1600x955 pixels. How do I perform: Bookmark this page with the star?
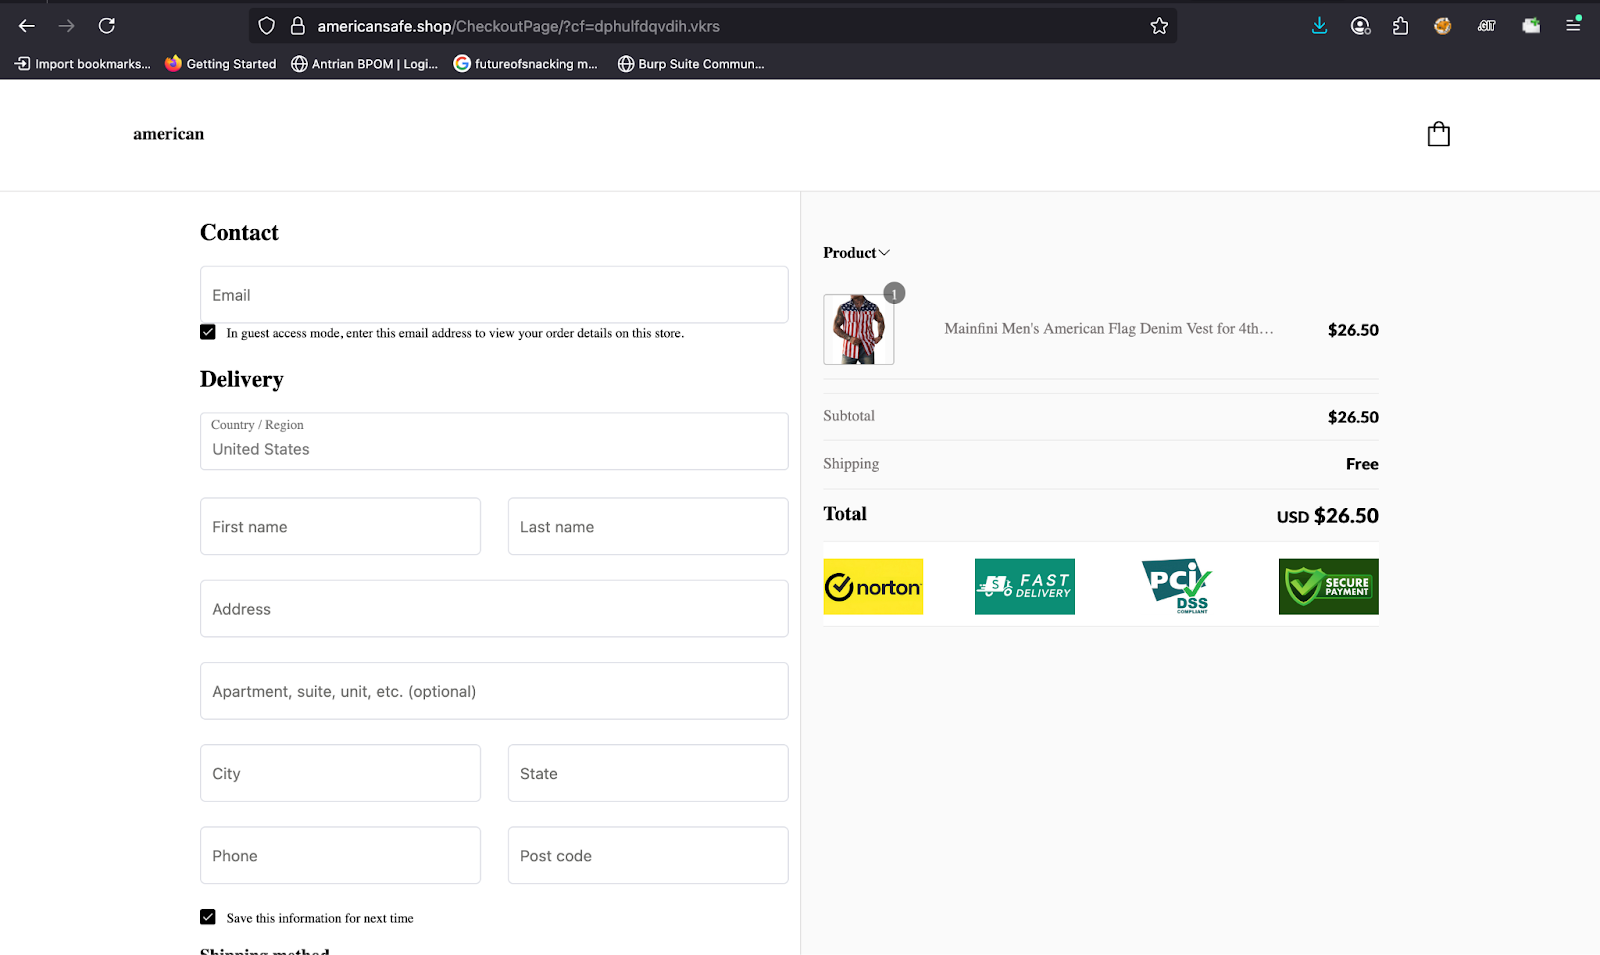pyautogui.click(x=1159, y=26)
